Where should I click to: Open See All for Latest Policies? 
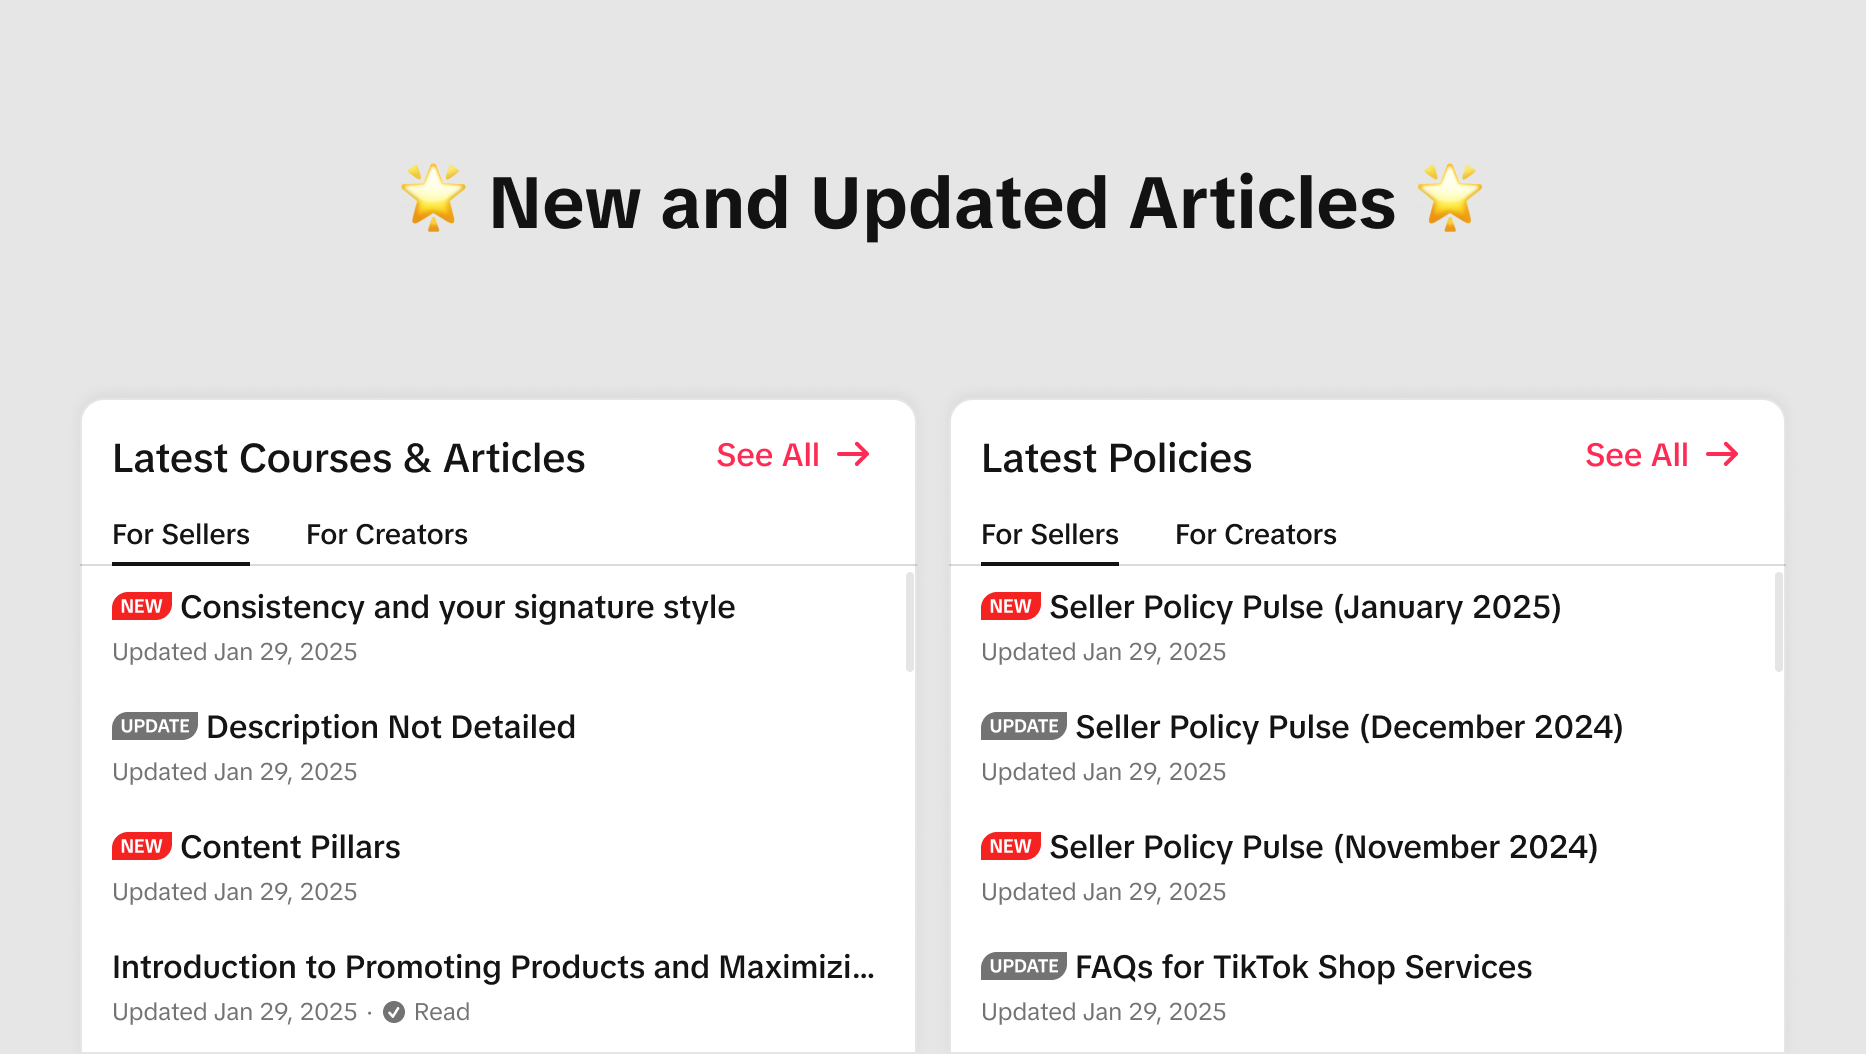pyautogui.click(x=1637, y=455)
